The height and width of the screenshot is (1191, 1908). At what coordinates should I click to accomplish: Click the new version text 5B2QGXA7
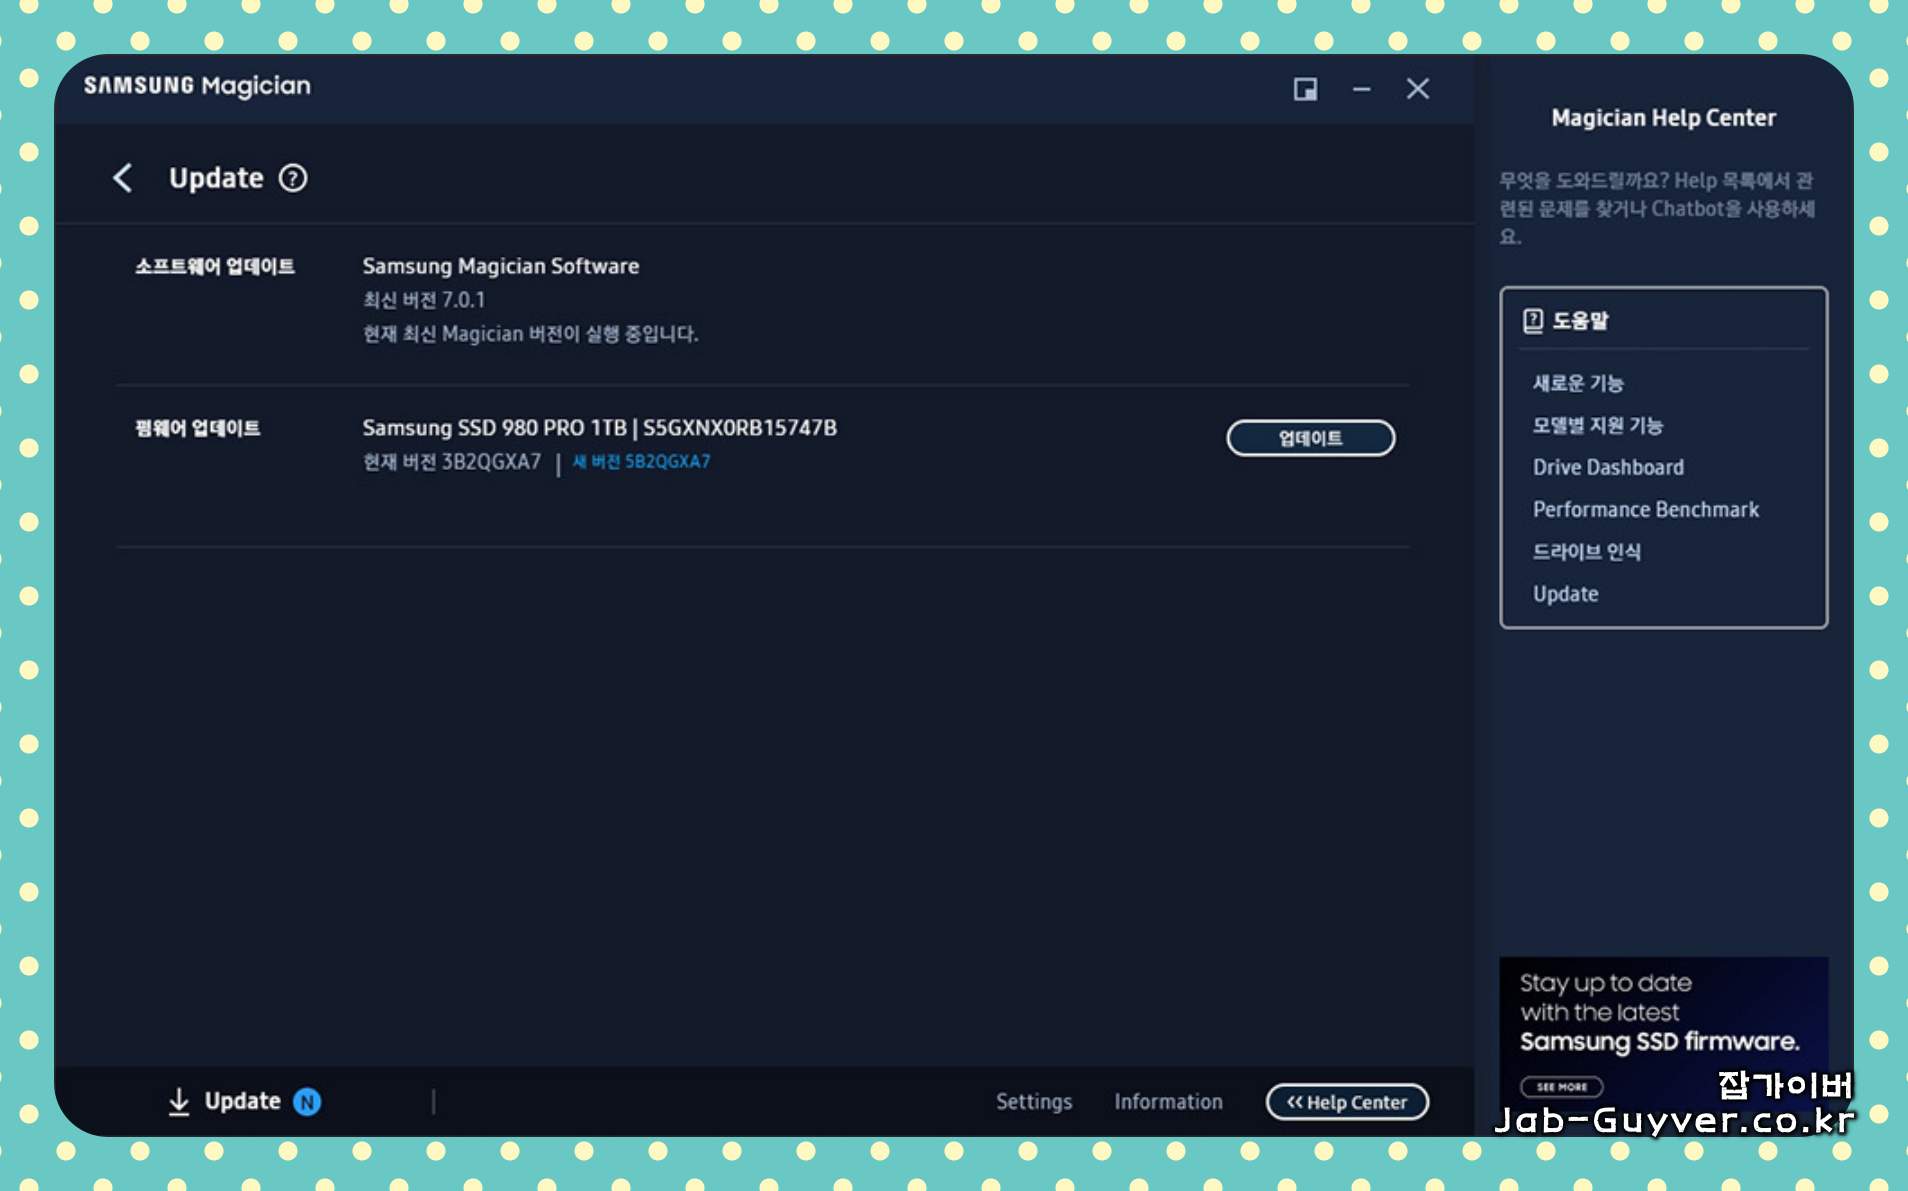pyautogui.click(x=641, y=461)
